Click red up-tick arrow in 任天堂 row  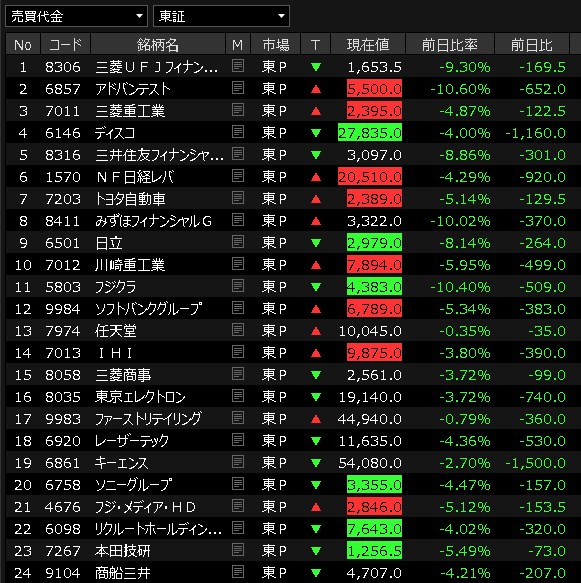tap(316, 331)
